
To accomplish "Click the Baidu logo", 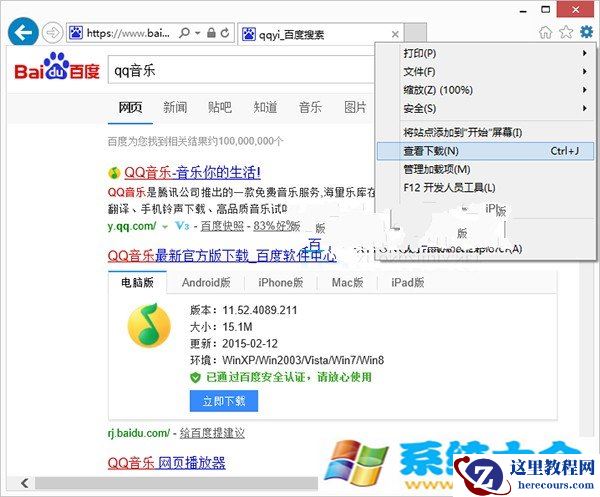I will point(57,67).
